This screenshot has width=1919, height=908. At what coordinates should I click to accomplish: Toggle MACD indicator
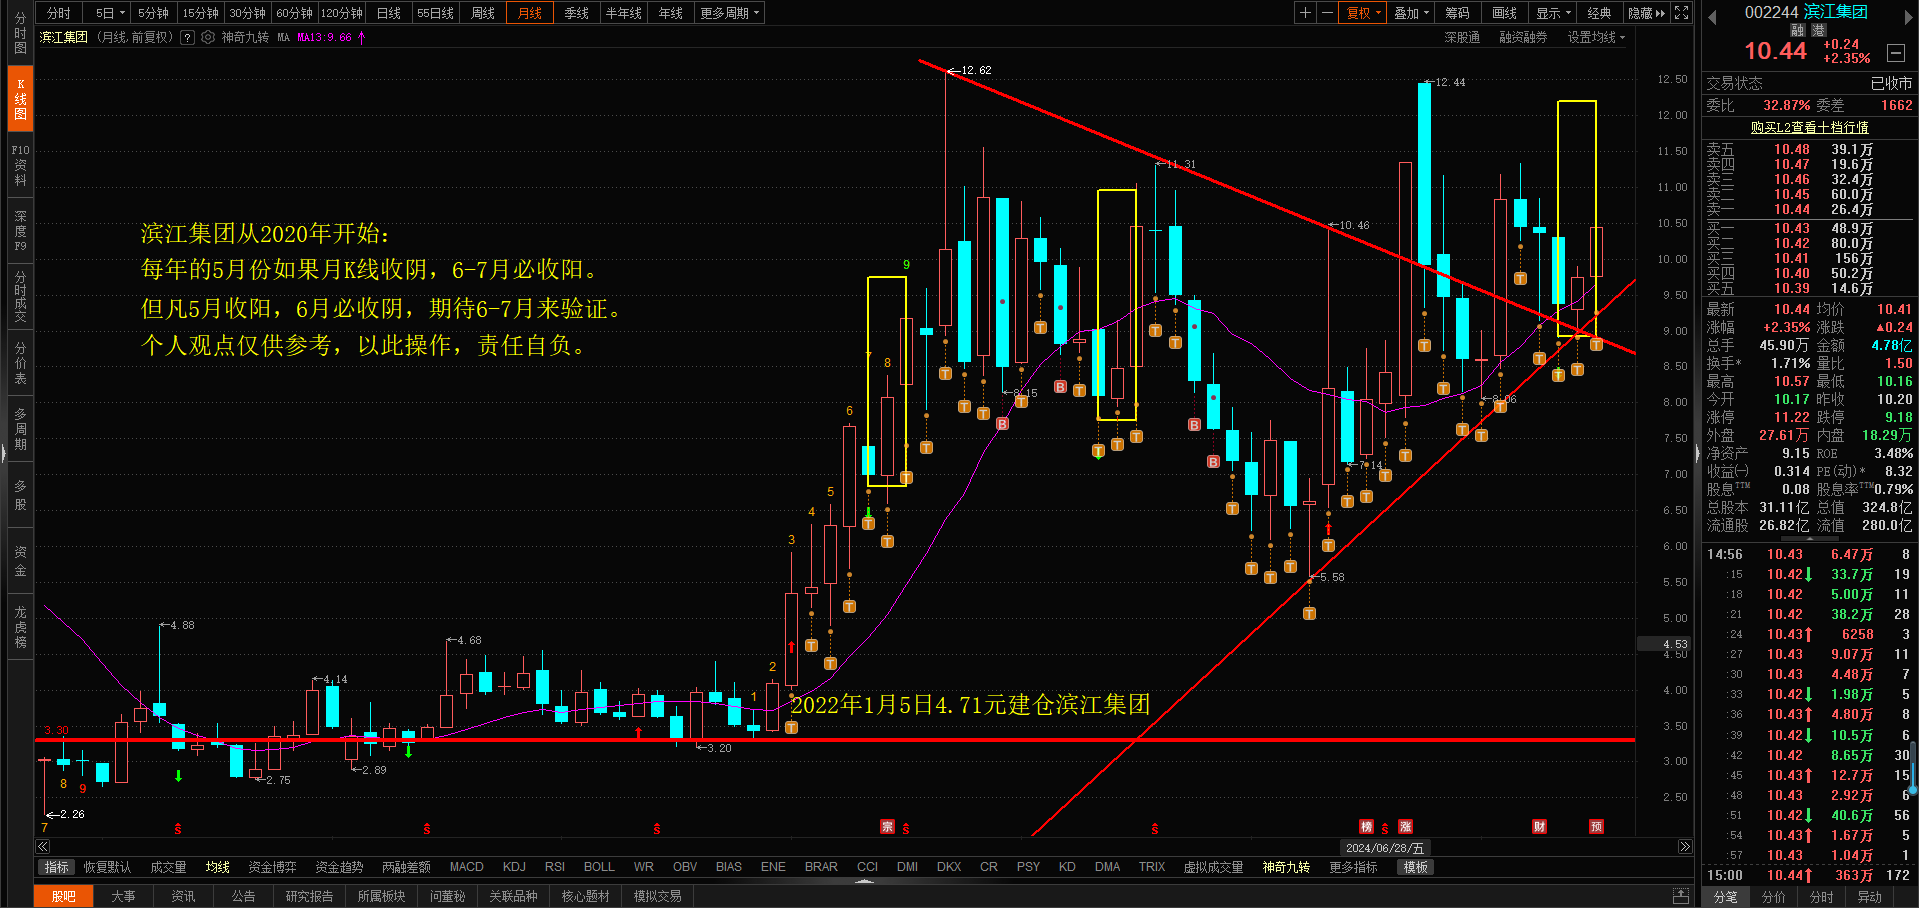(x=466, y=867)
